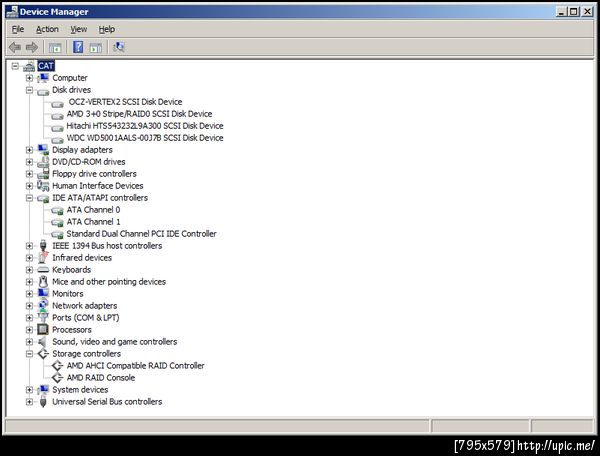Click the Infrared devices icon
Viewport: 600px width, 456px height.
43,257
